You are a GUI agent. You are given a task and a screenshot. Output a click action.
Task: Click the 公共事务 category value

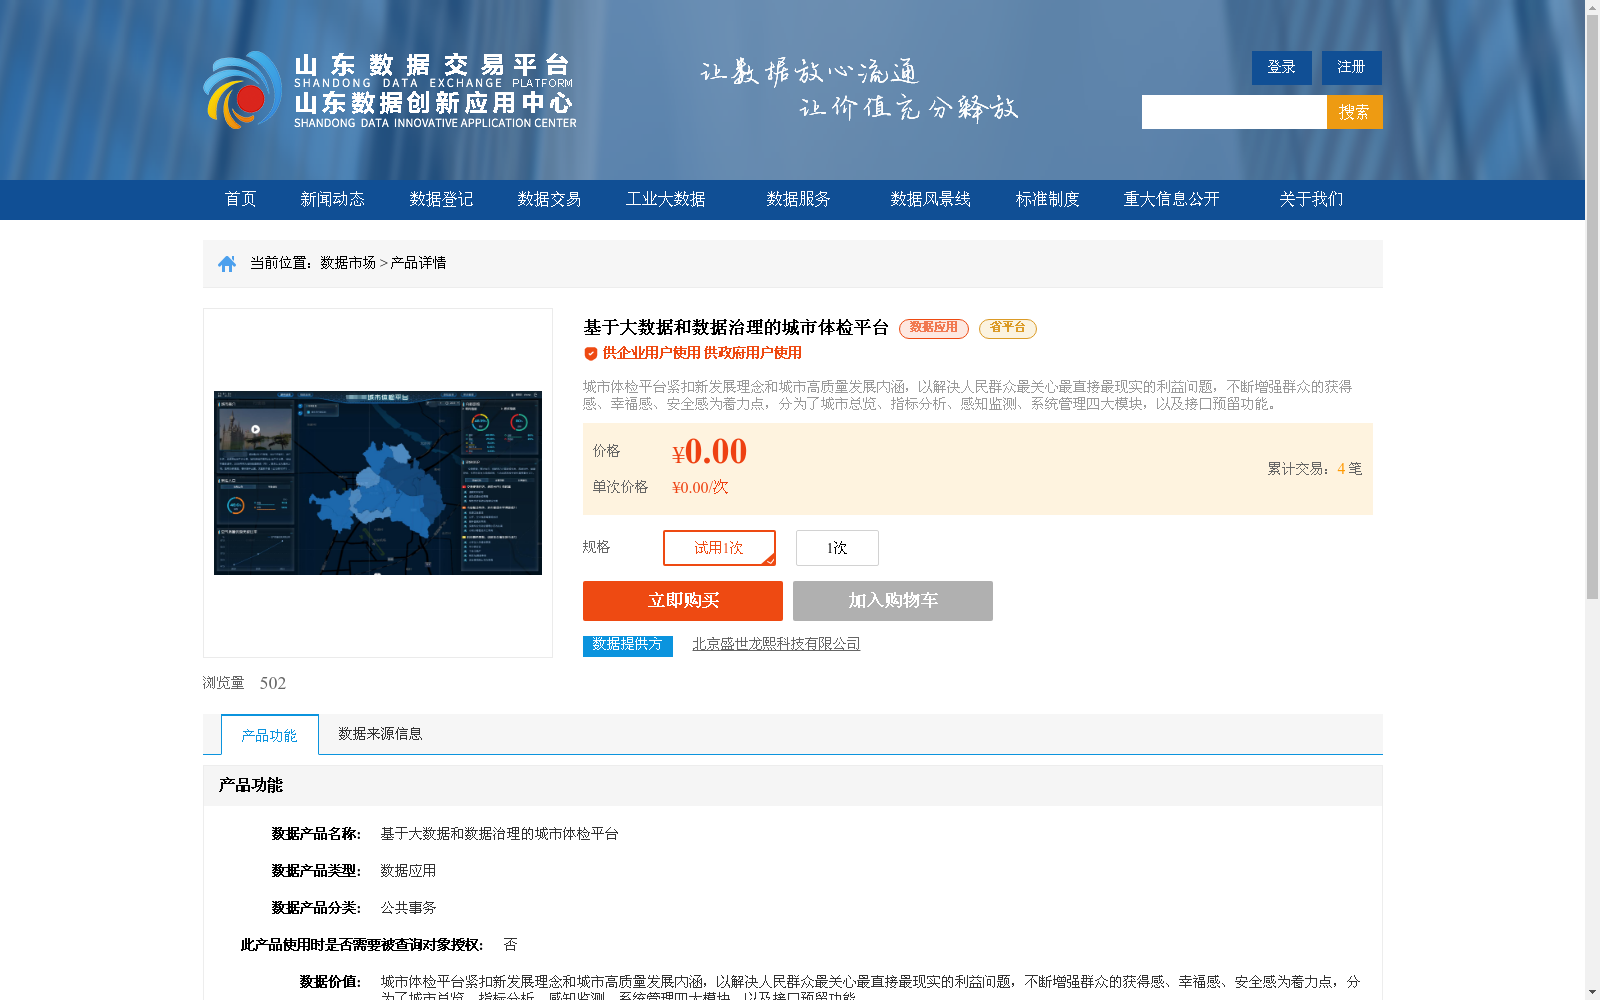click(x=408, y=908)
